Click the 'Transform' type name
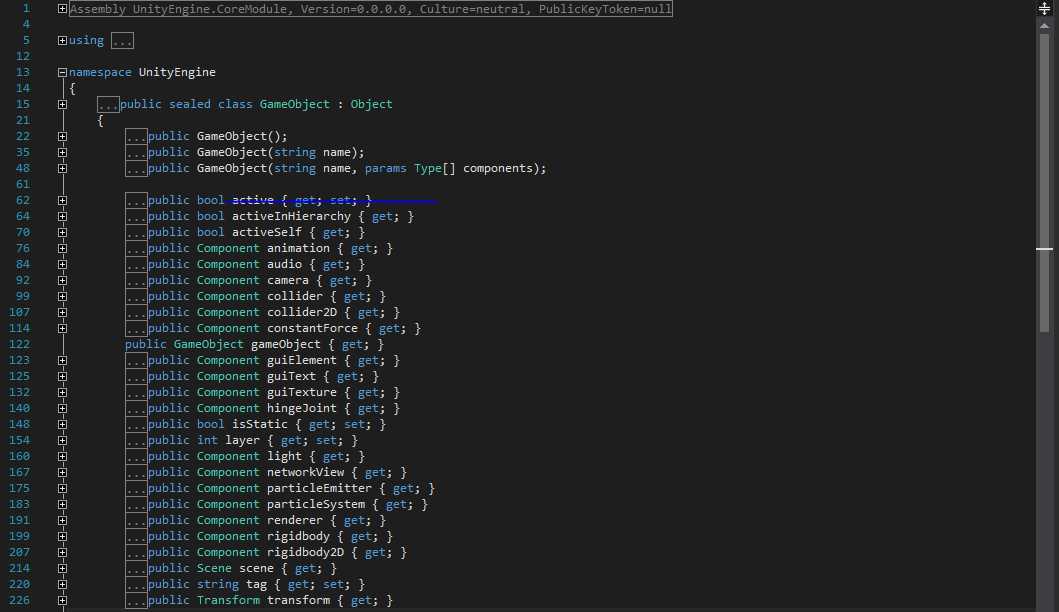 pyautogui.click(x=228, y=601)
